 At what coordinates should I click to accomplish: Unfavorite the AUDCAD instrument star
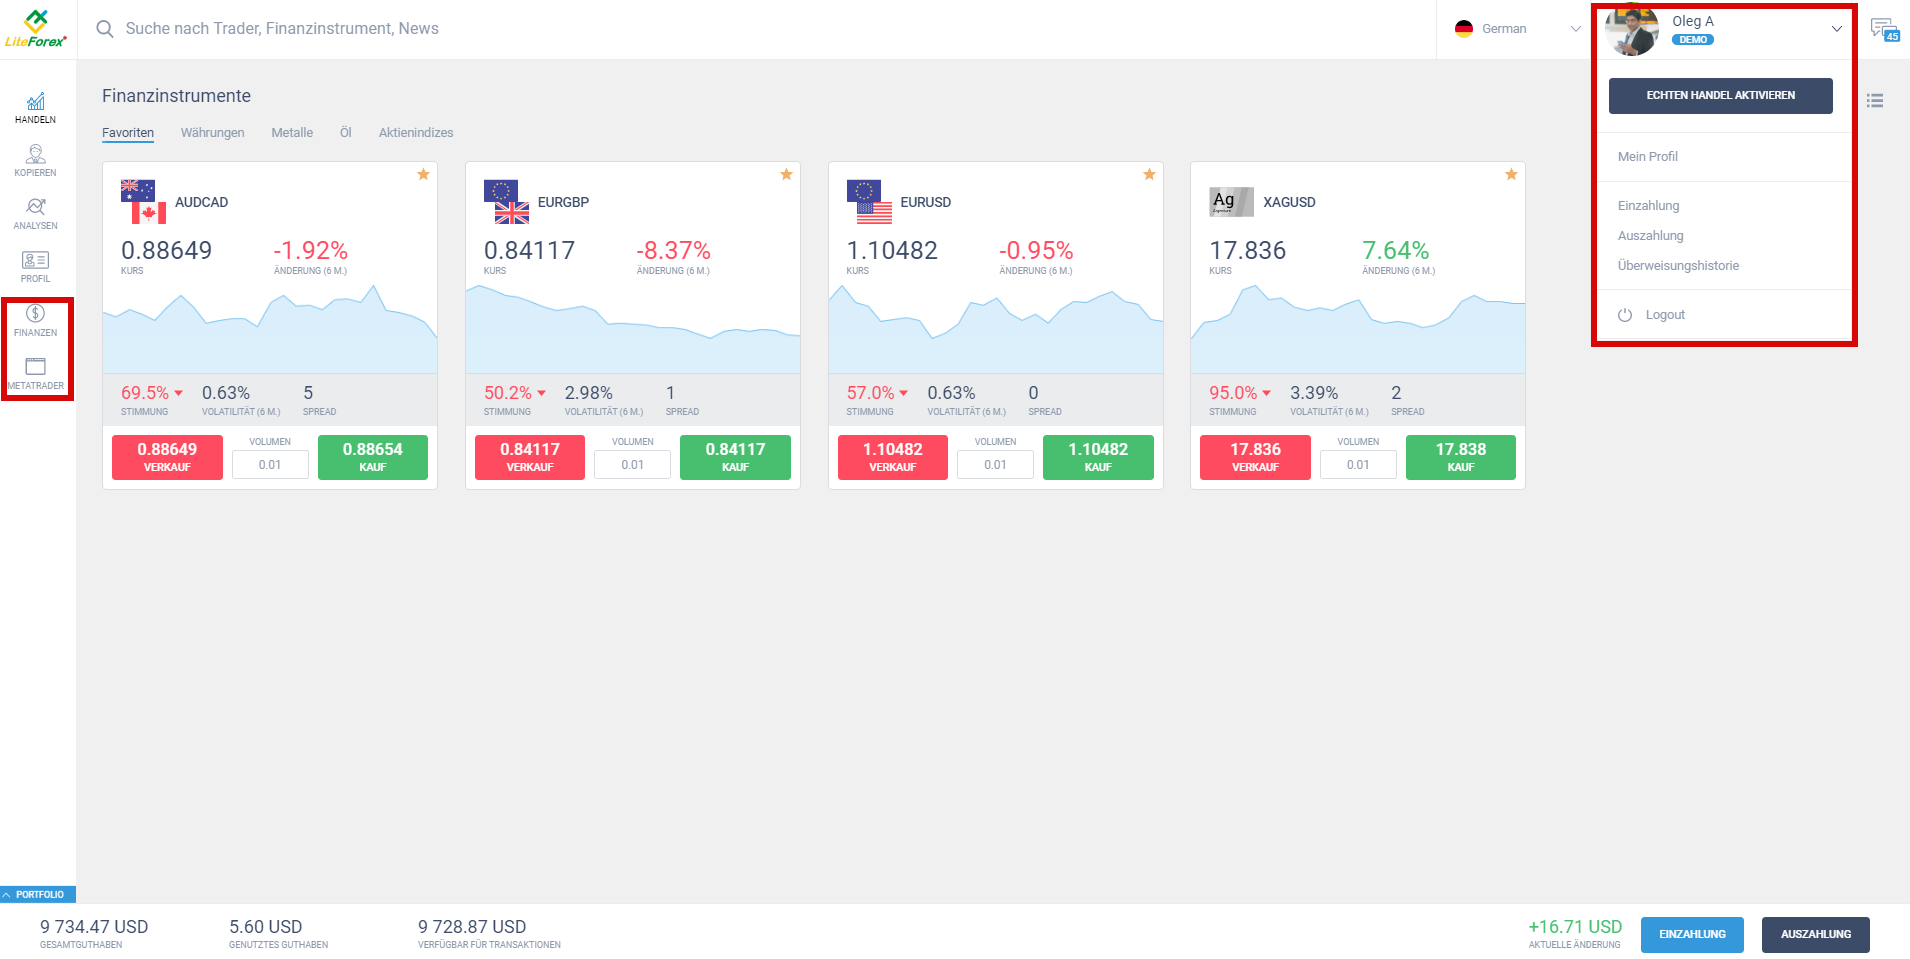point(423,174)
